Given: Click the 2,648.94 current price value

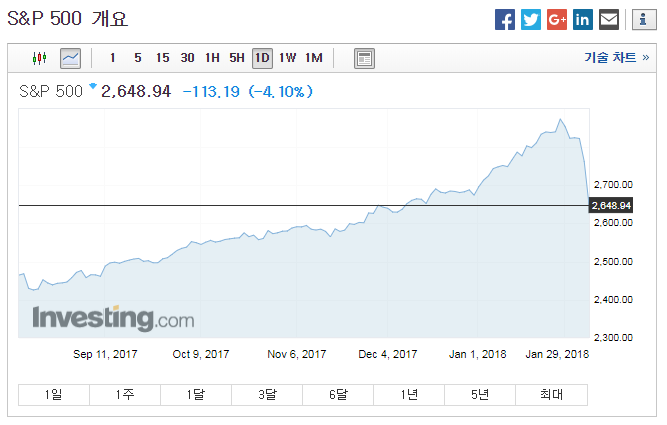Looking at the screenshot, I should [136, 91].
